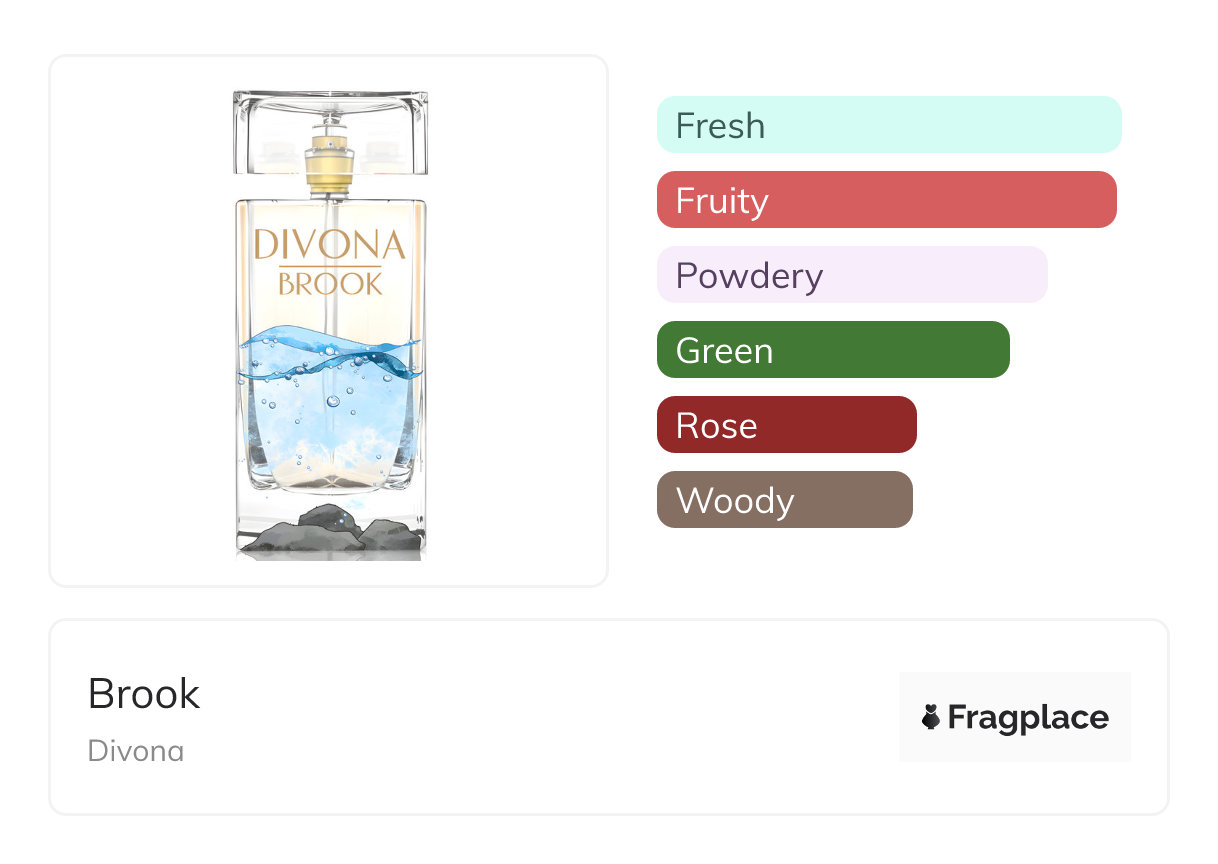Click the Fragplace logo text
1218x864 pixels.
(x=1028, y=717)
